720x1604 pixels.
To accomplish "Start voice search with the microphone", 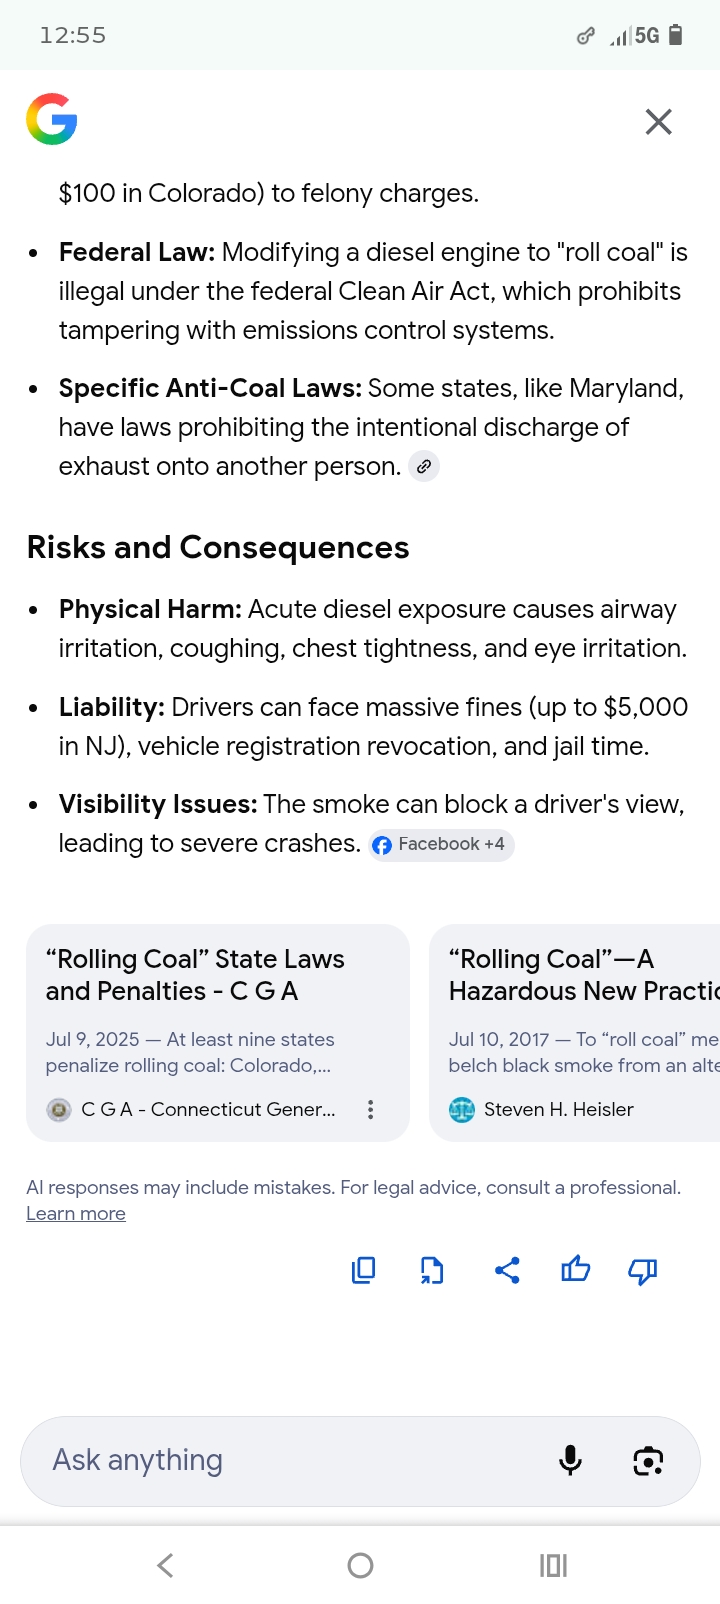I will click(x=570, y=1461).
